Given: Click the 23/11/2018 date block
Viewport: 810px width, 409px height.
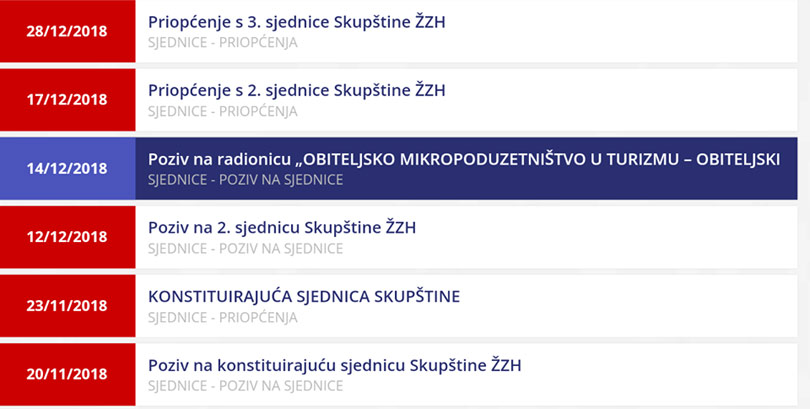Looking at the screenshot, I should 68,306.
